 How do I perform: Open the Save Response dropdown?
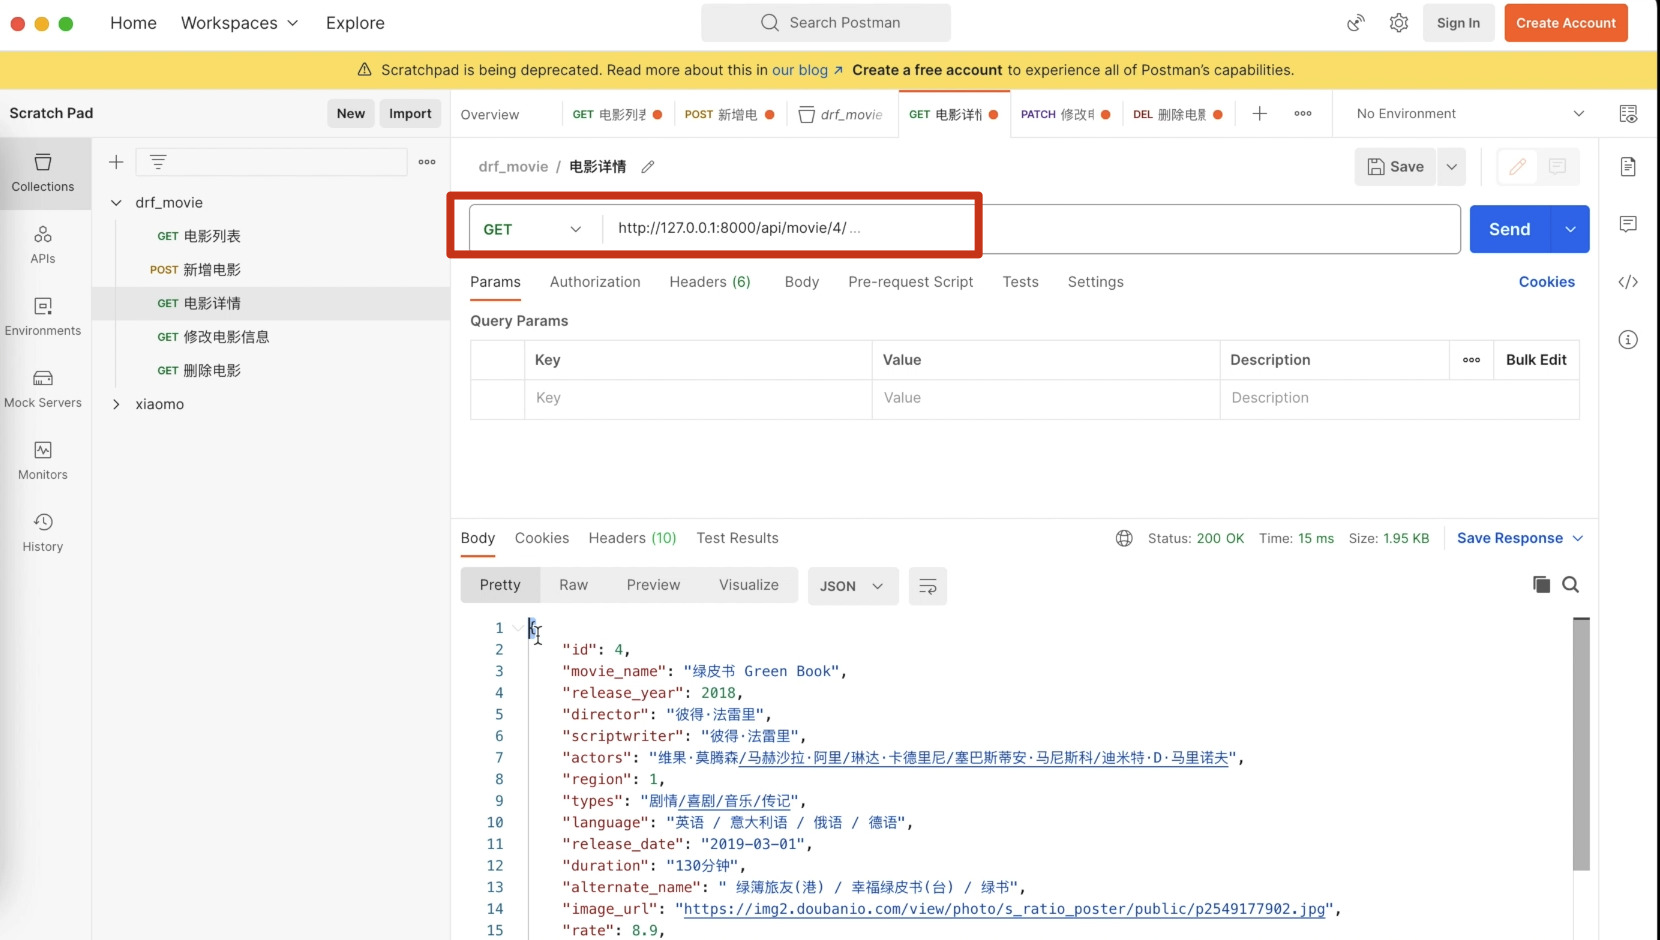(1520, 538)
